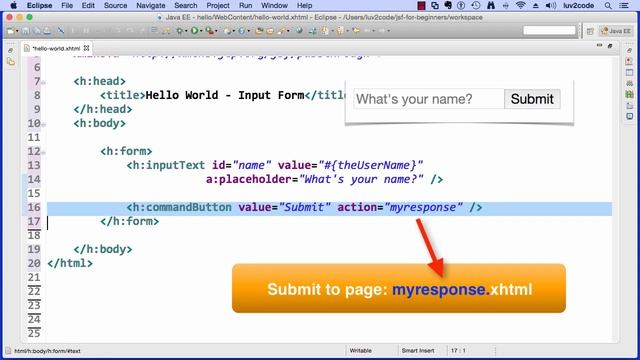Open the Notification Center icon
The image size is (640, 360).
(x=624, y=5)
